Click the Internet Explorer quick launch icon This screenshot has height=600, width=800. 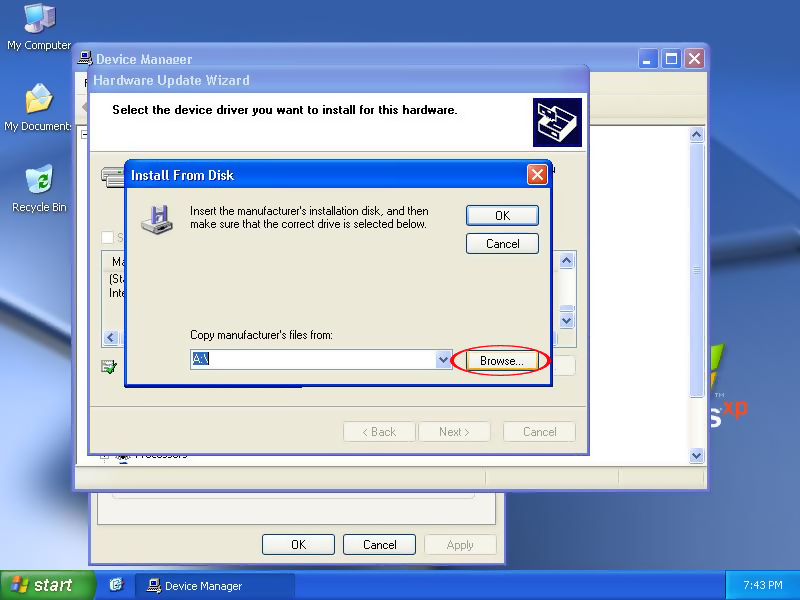[116, 585]
